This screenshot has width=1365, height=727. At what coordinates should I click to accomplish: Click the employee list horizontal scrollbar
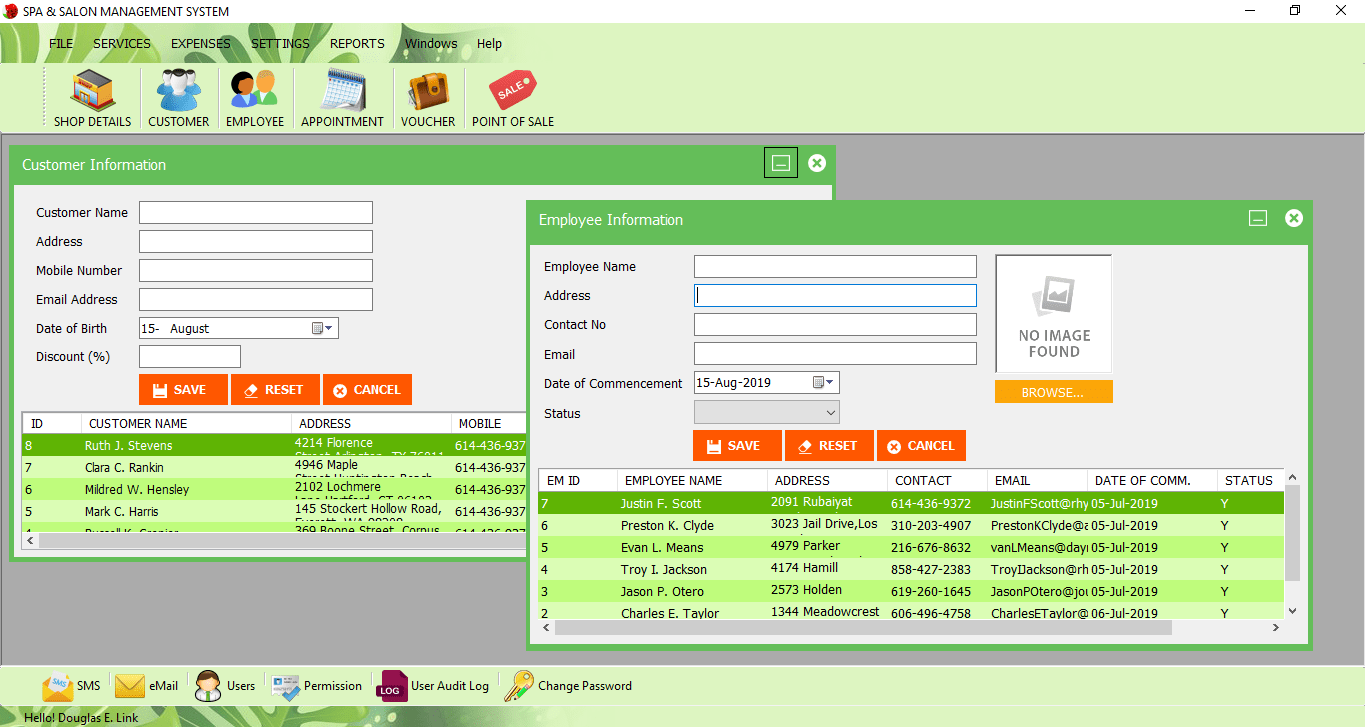click(862, 627)
